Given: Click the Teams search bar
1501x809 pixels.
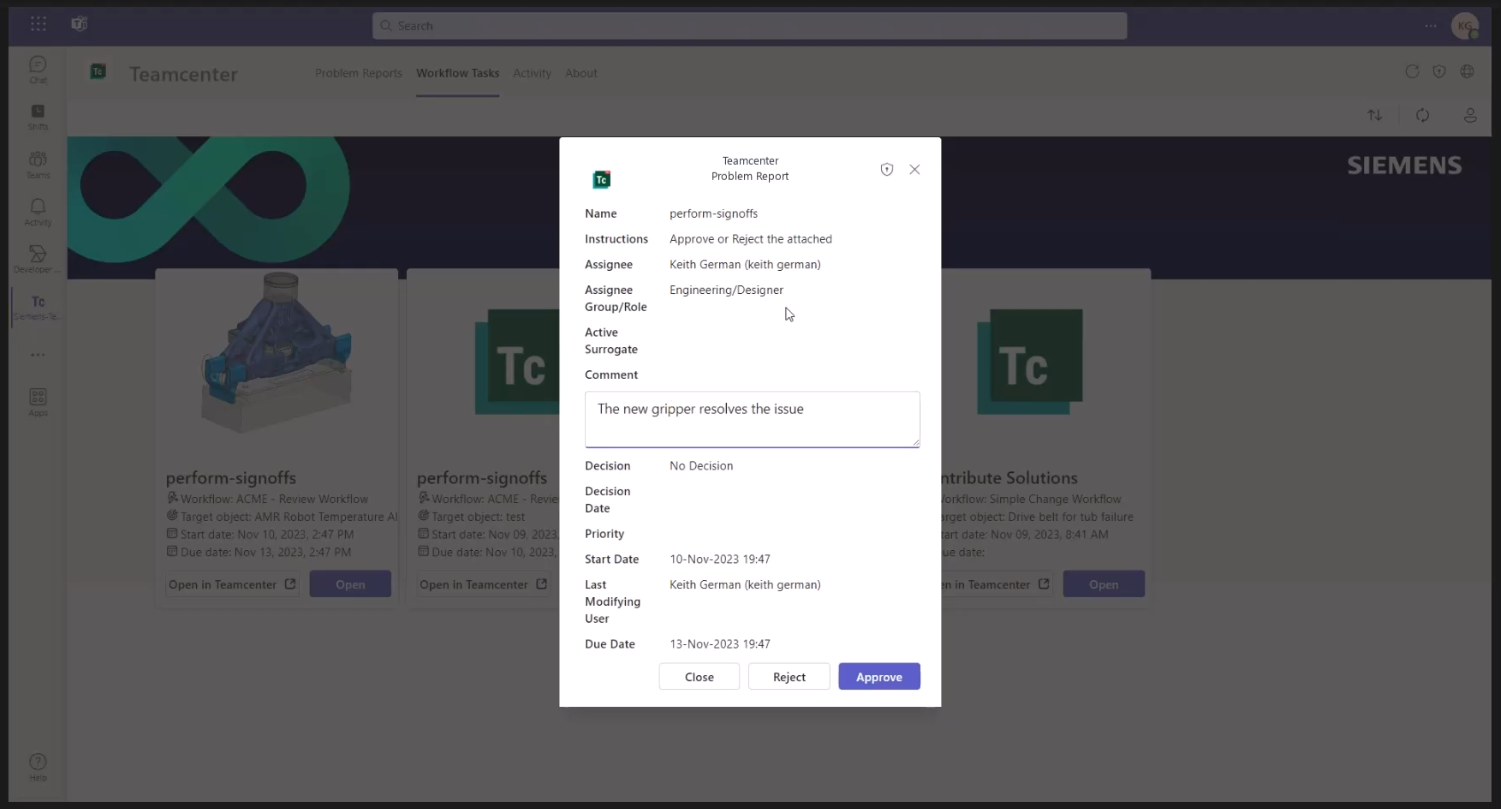Looking at the screenshot, I should pos(750,25).
